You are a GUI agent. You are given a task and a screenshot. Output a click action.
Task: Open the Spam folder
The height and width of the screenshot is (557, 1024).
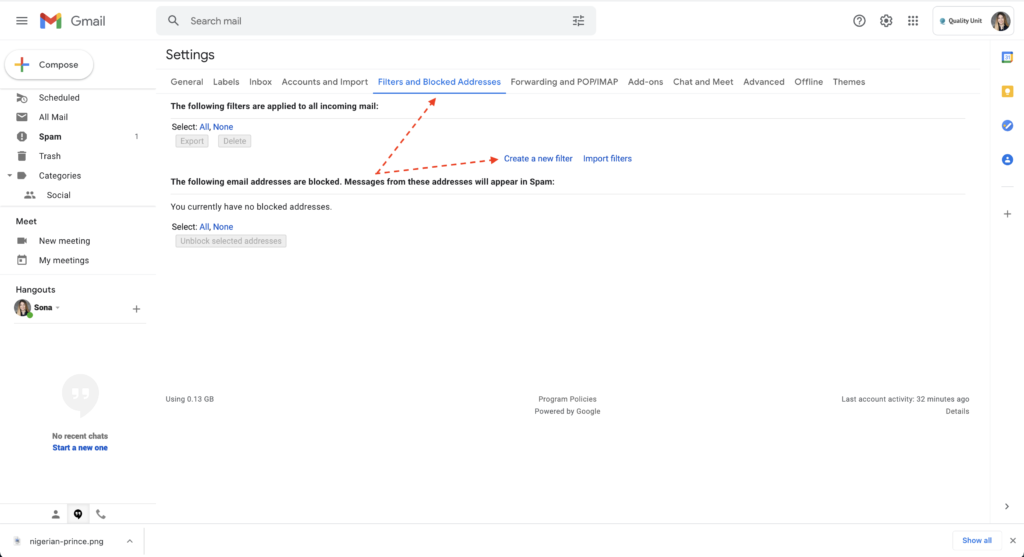coord(50,137)
